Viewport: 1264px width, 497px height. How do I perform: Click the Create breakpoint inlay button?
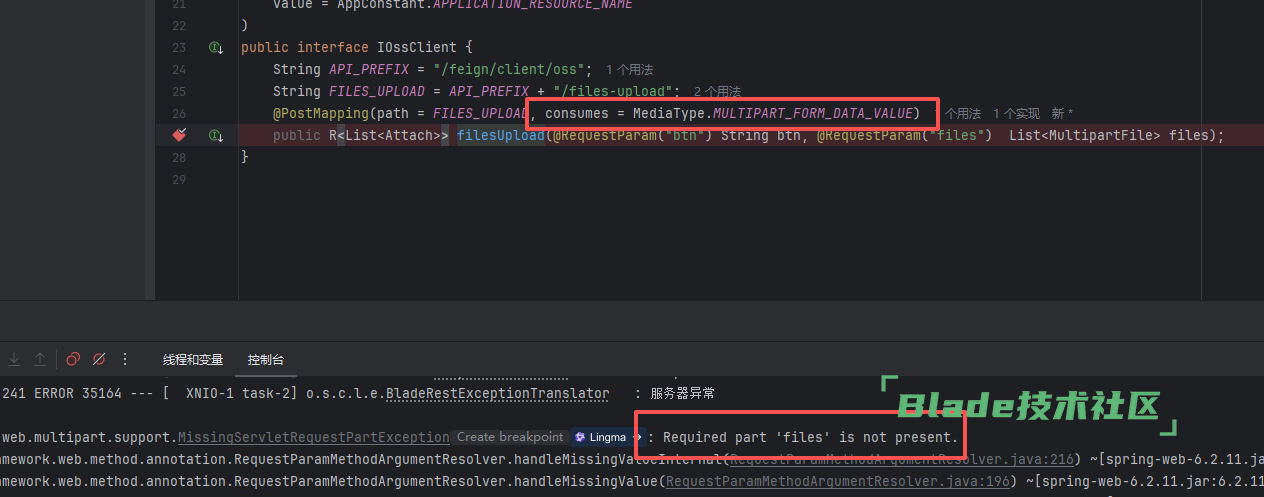510,437
